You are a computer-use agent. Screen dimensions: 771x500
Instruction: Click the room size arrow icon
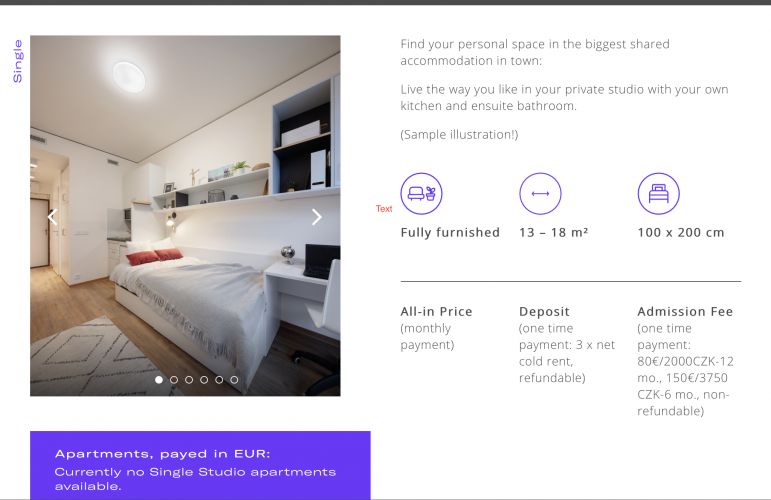point(540,193)
